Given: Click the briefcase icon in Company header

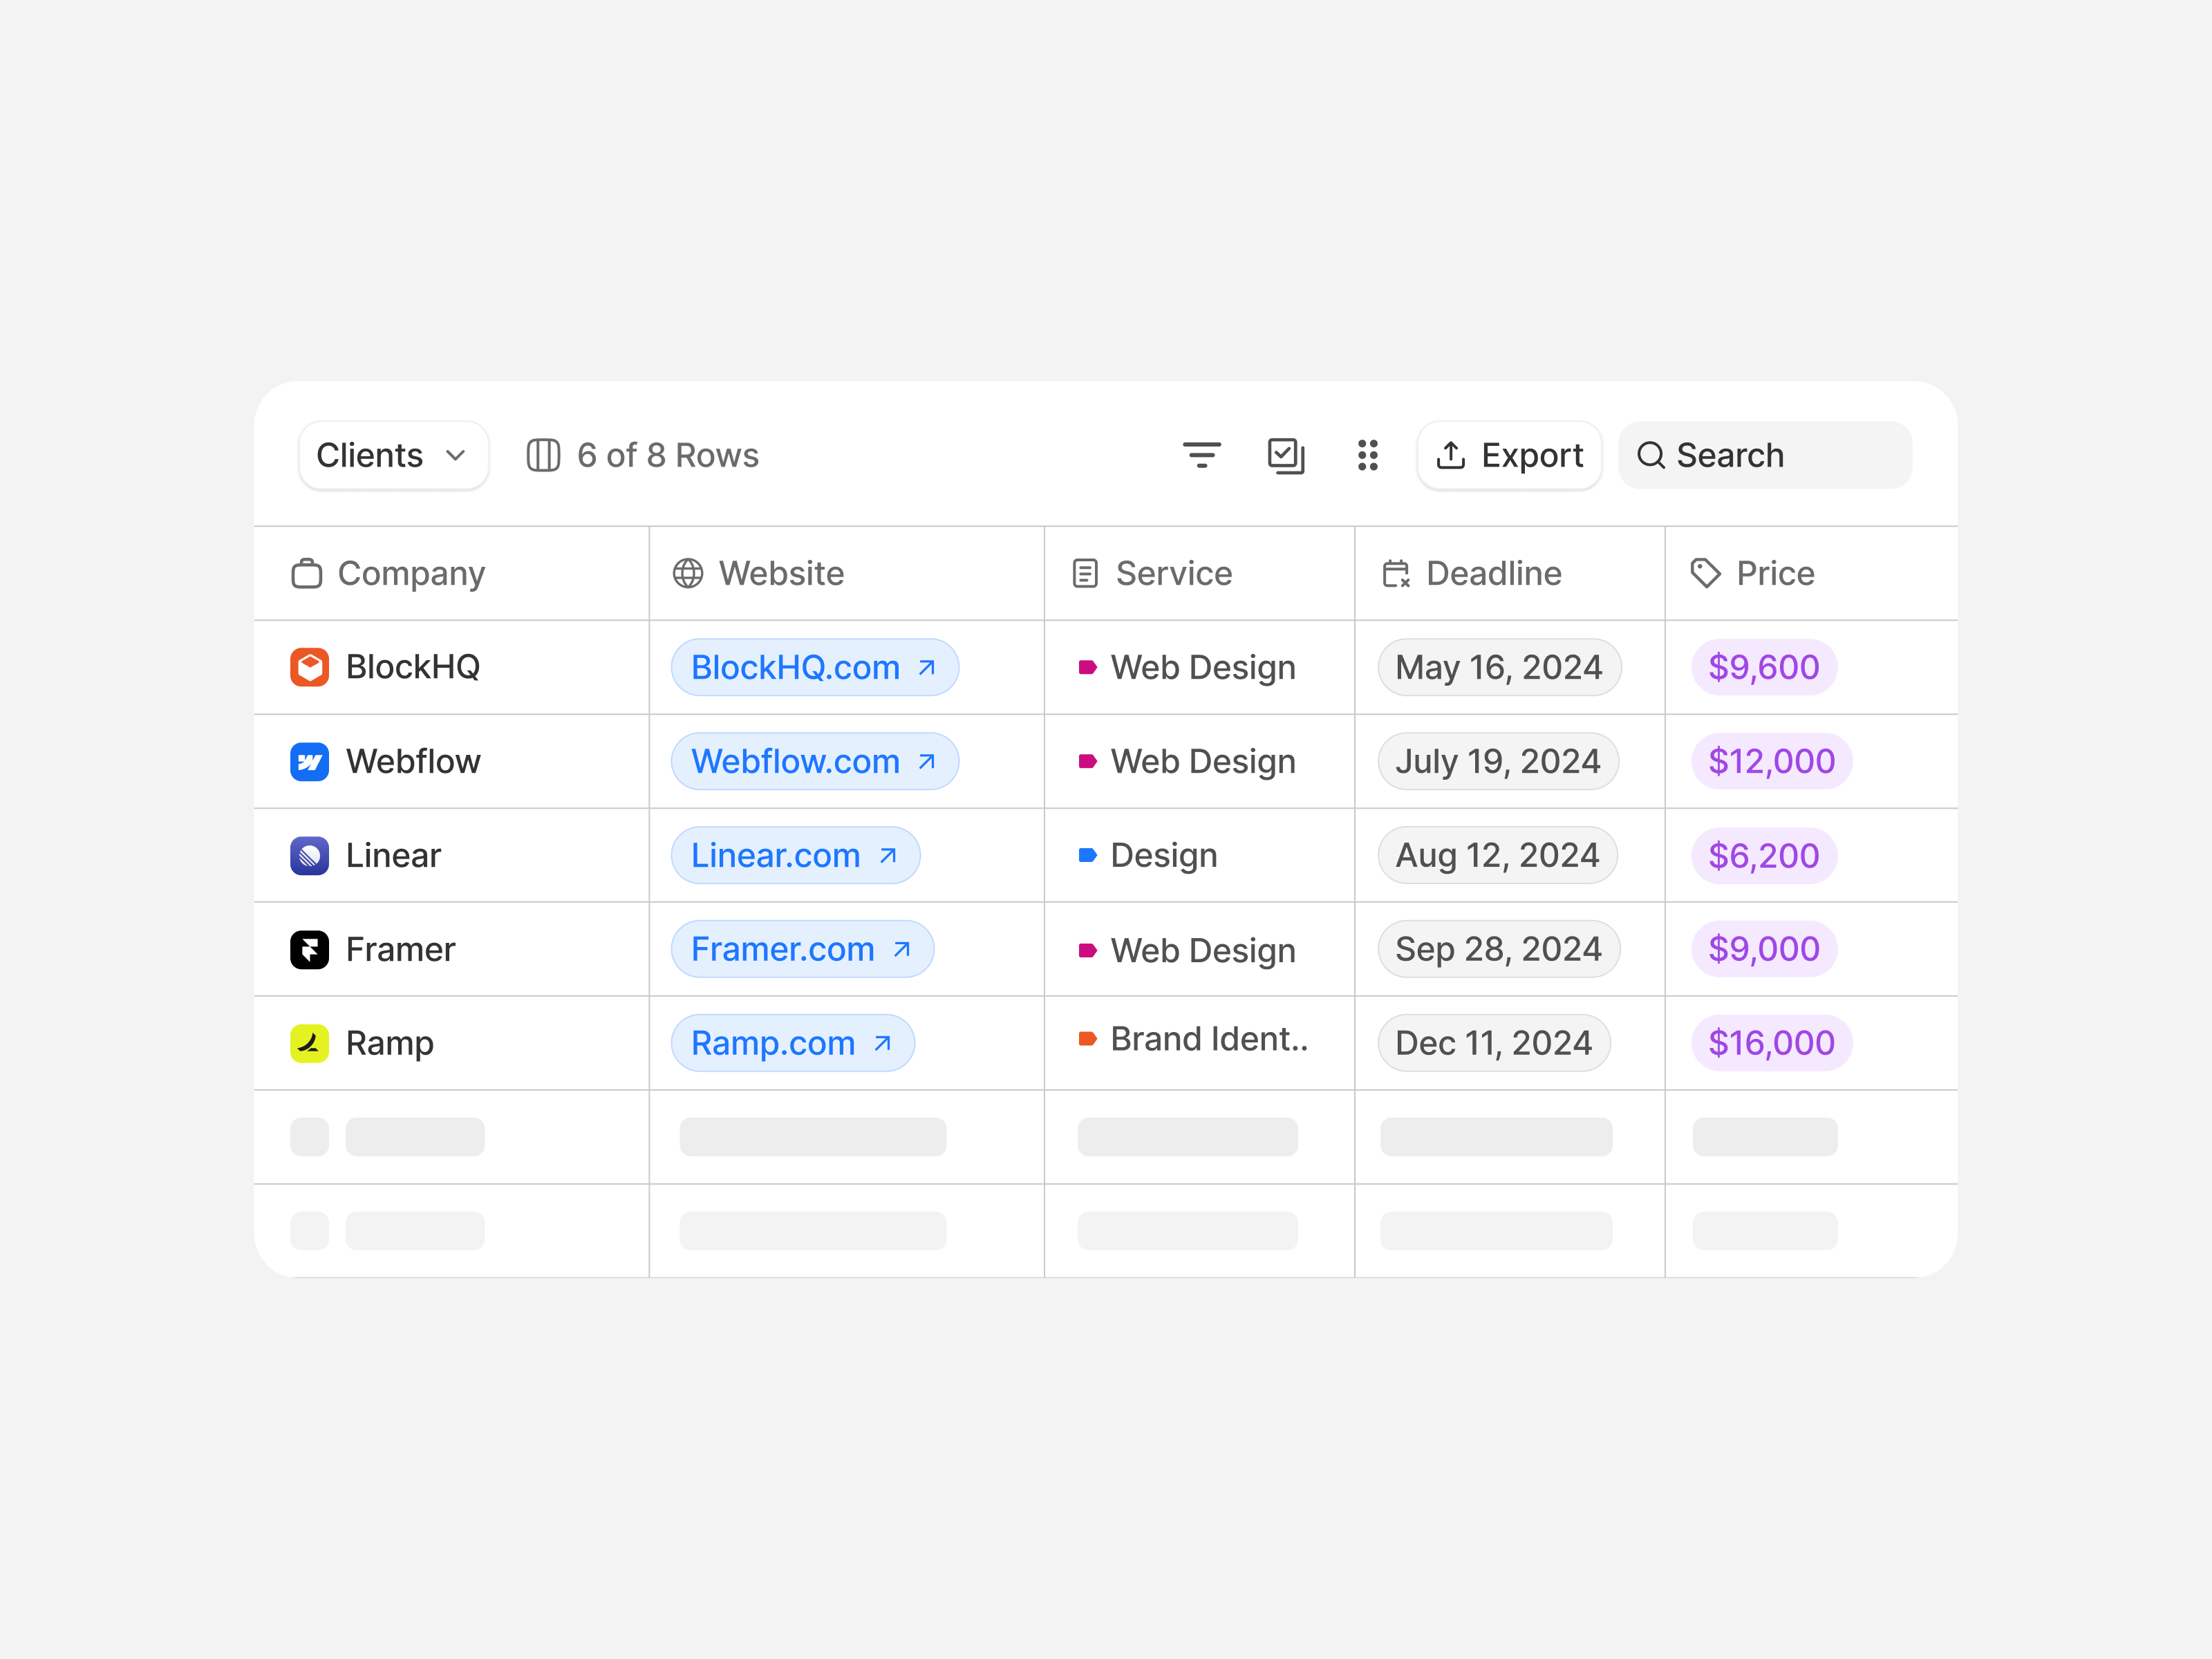Looking at the screenshot, I should 307,573.
